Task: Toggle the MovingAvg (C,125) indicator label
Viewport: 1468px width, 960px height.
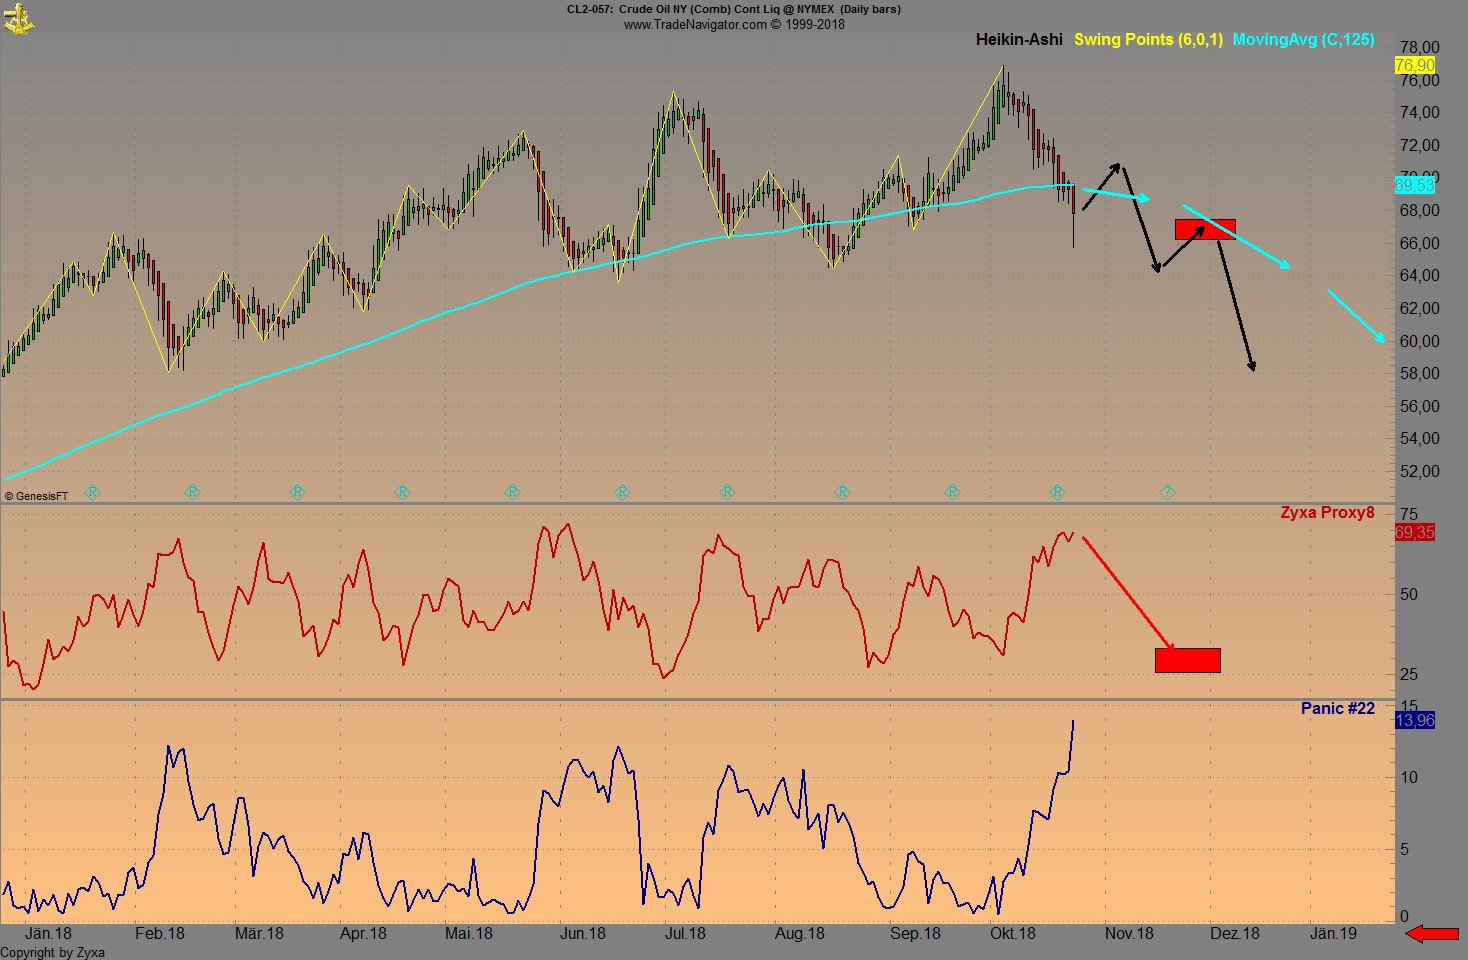Action: (x=1304, y=40)
